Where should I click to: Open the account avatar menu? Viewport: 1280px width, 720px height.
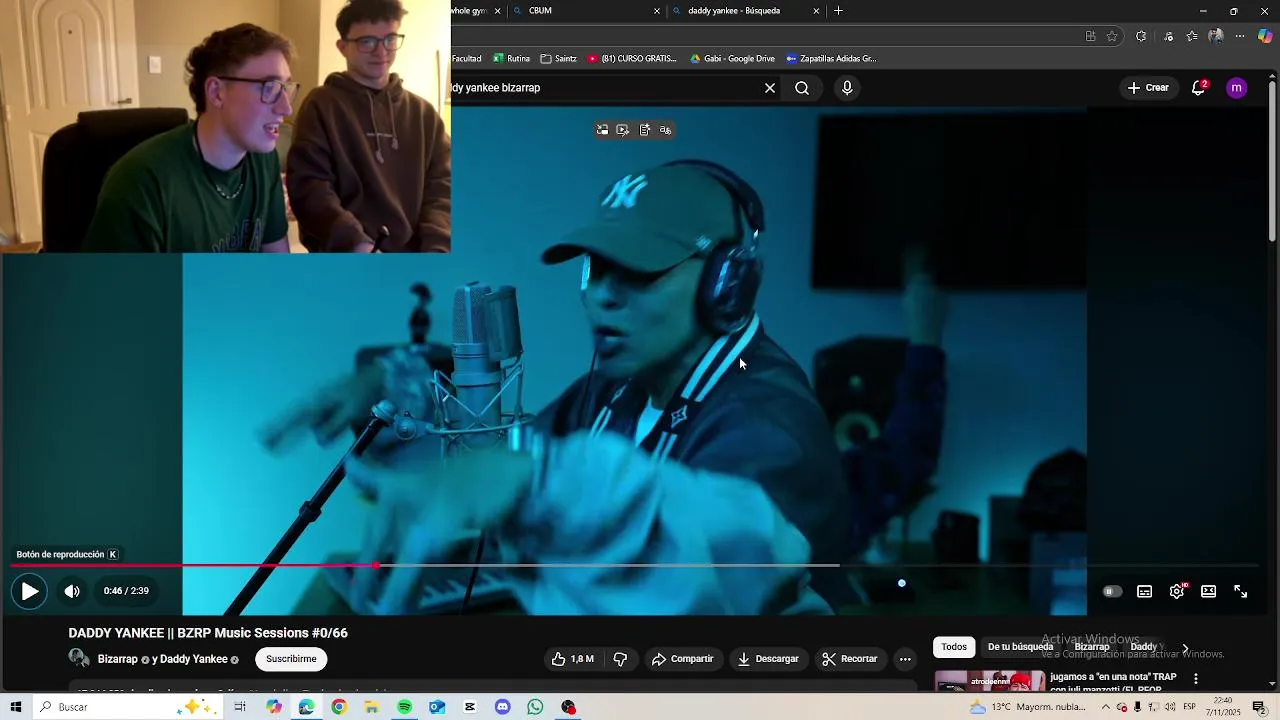pyautogui.click(x=1237, y=88)
